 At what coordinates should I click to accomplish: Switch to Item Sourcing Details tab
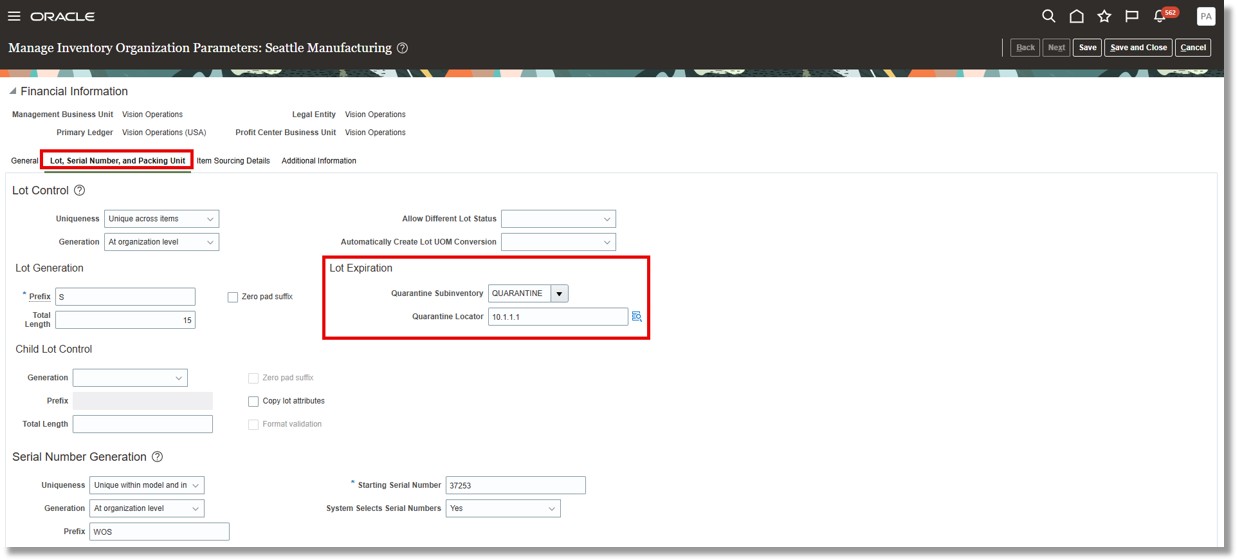click(x=233, y=160)
